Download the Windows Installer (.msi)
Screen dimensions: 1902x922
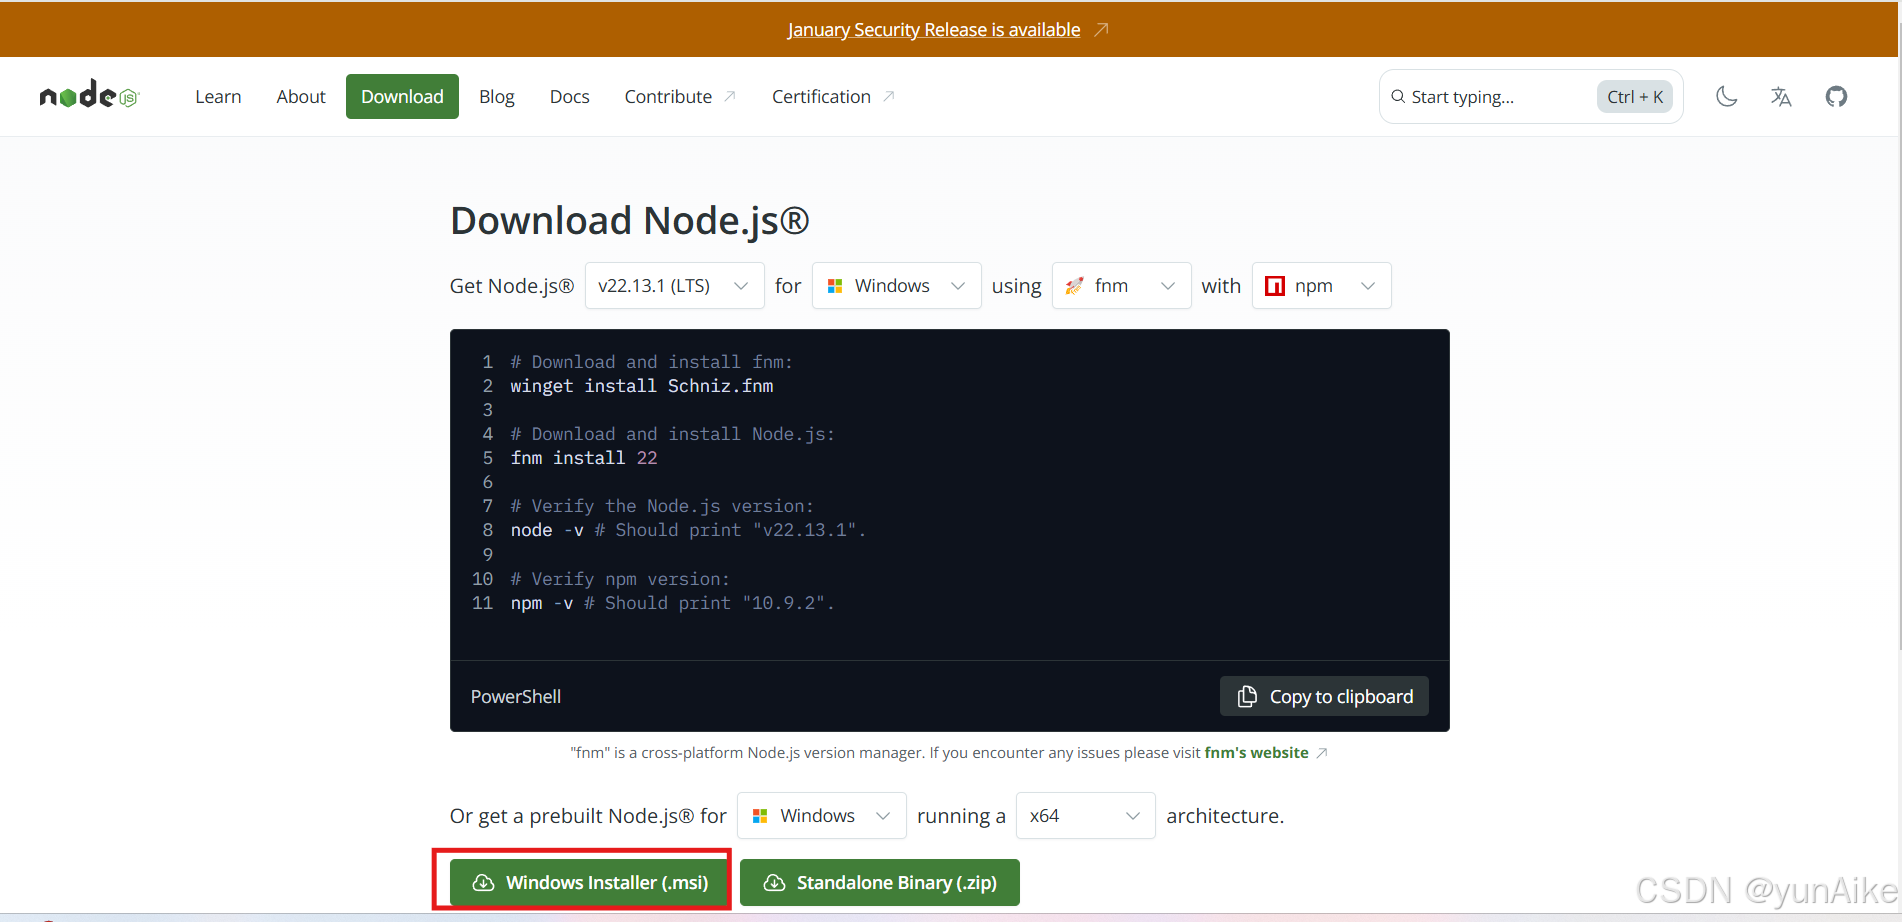coord(589,882)
